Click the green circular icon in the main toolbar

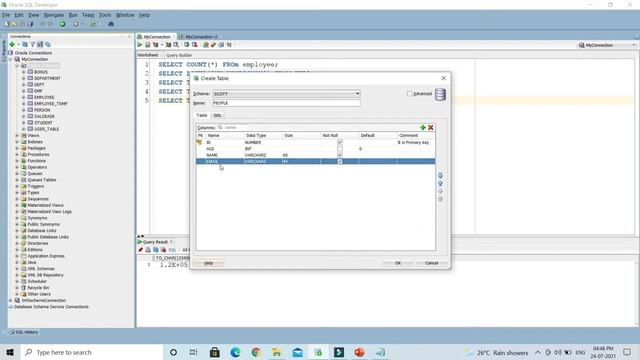[x=62, y=24]
